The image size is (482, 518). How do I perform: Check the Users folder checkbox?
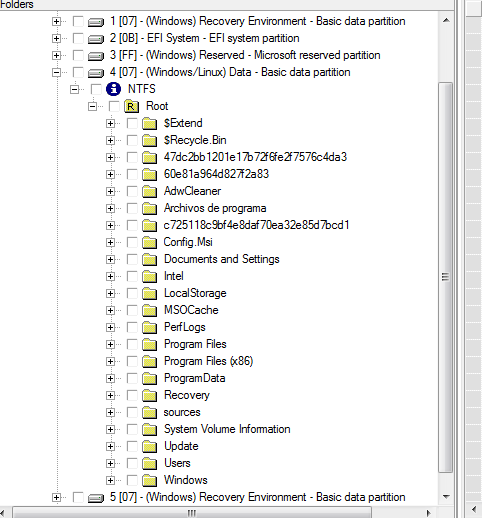(132, 463)
